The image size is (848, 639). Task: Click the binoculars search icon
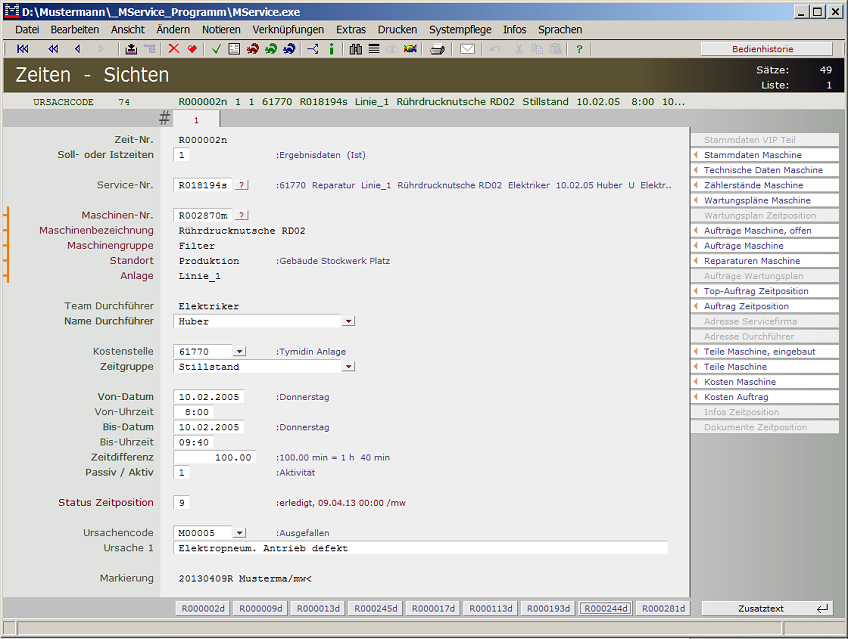point(356,49)
